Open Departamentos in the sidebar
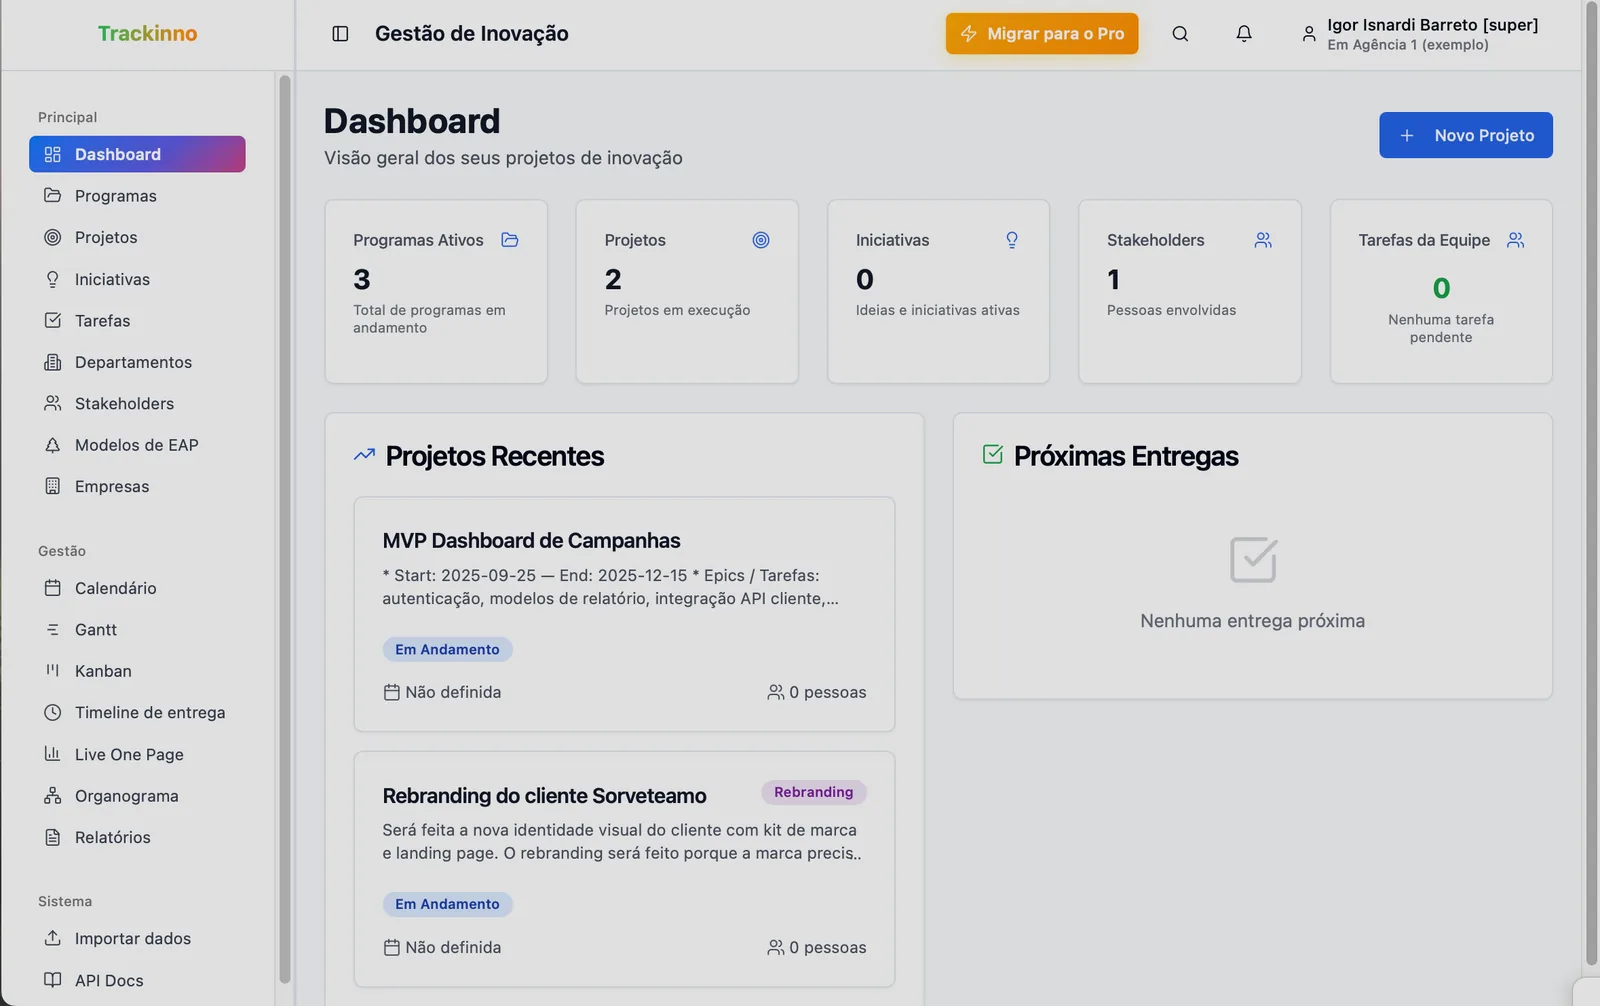Viewport: 1600px width, 1006px height. point(137,362)
